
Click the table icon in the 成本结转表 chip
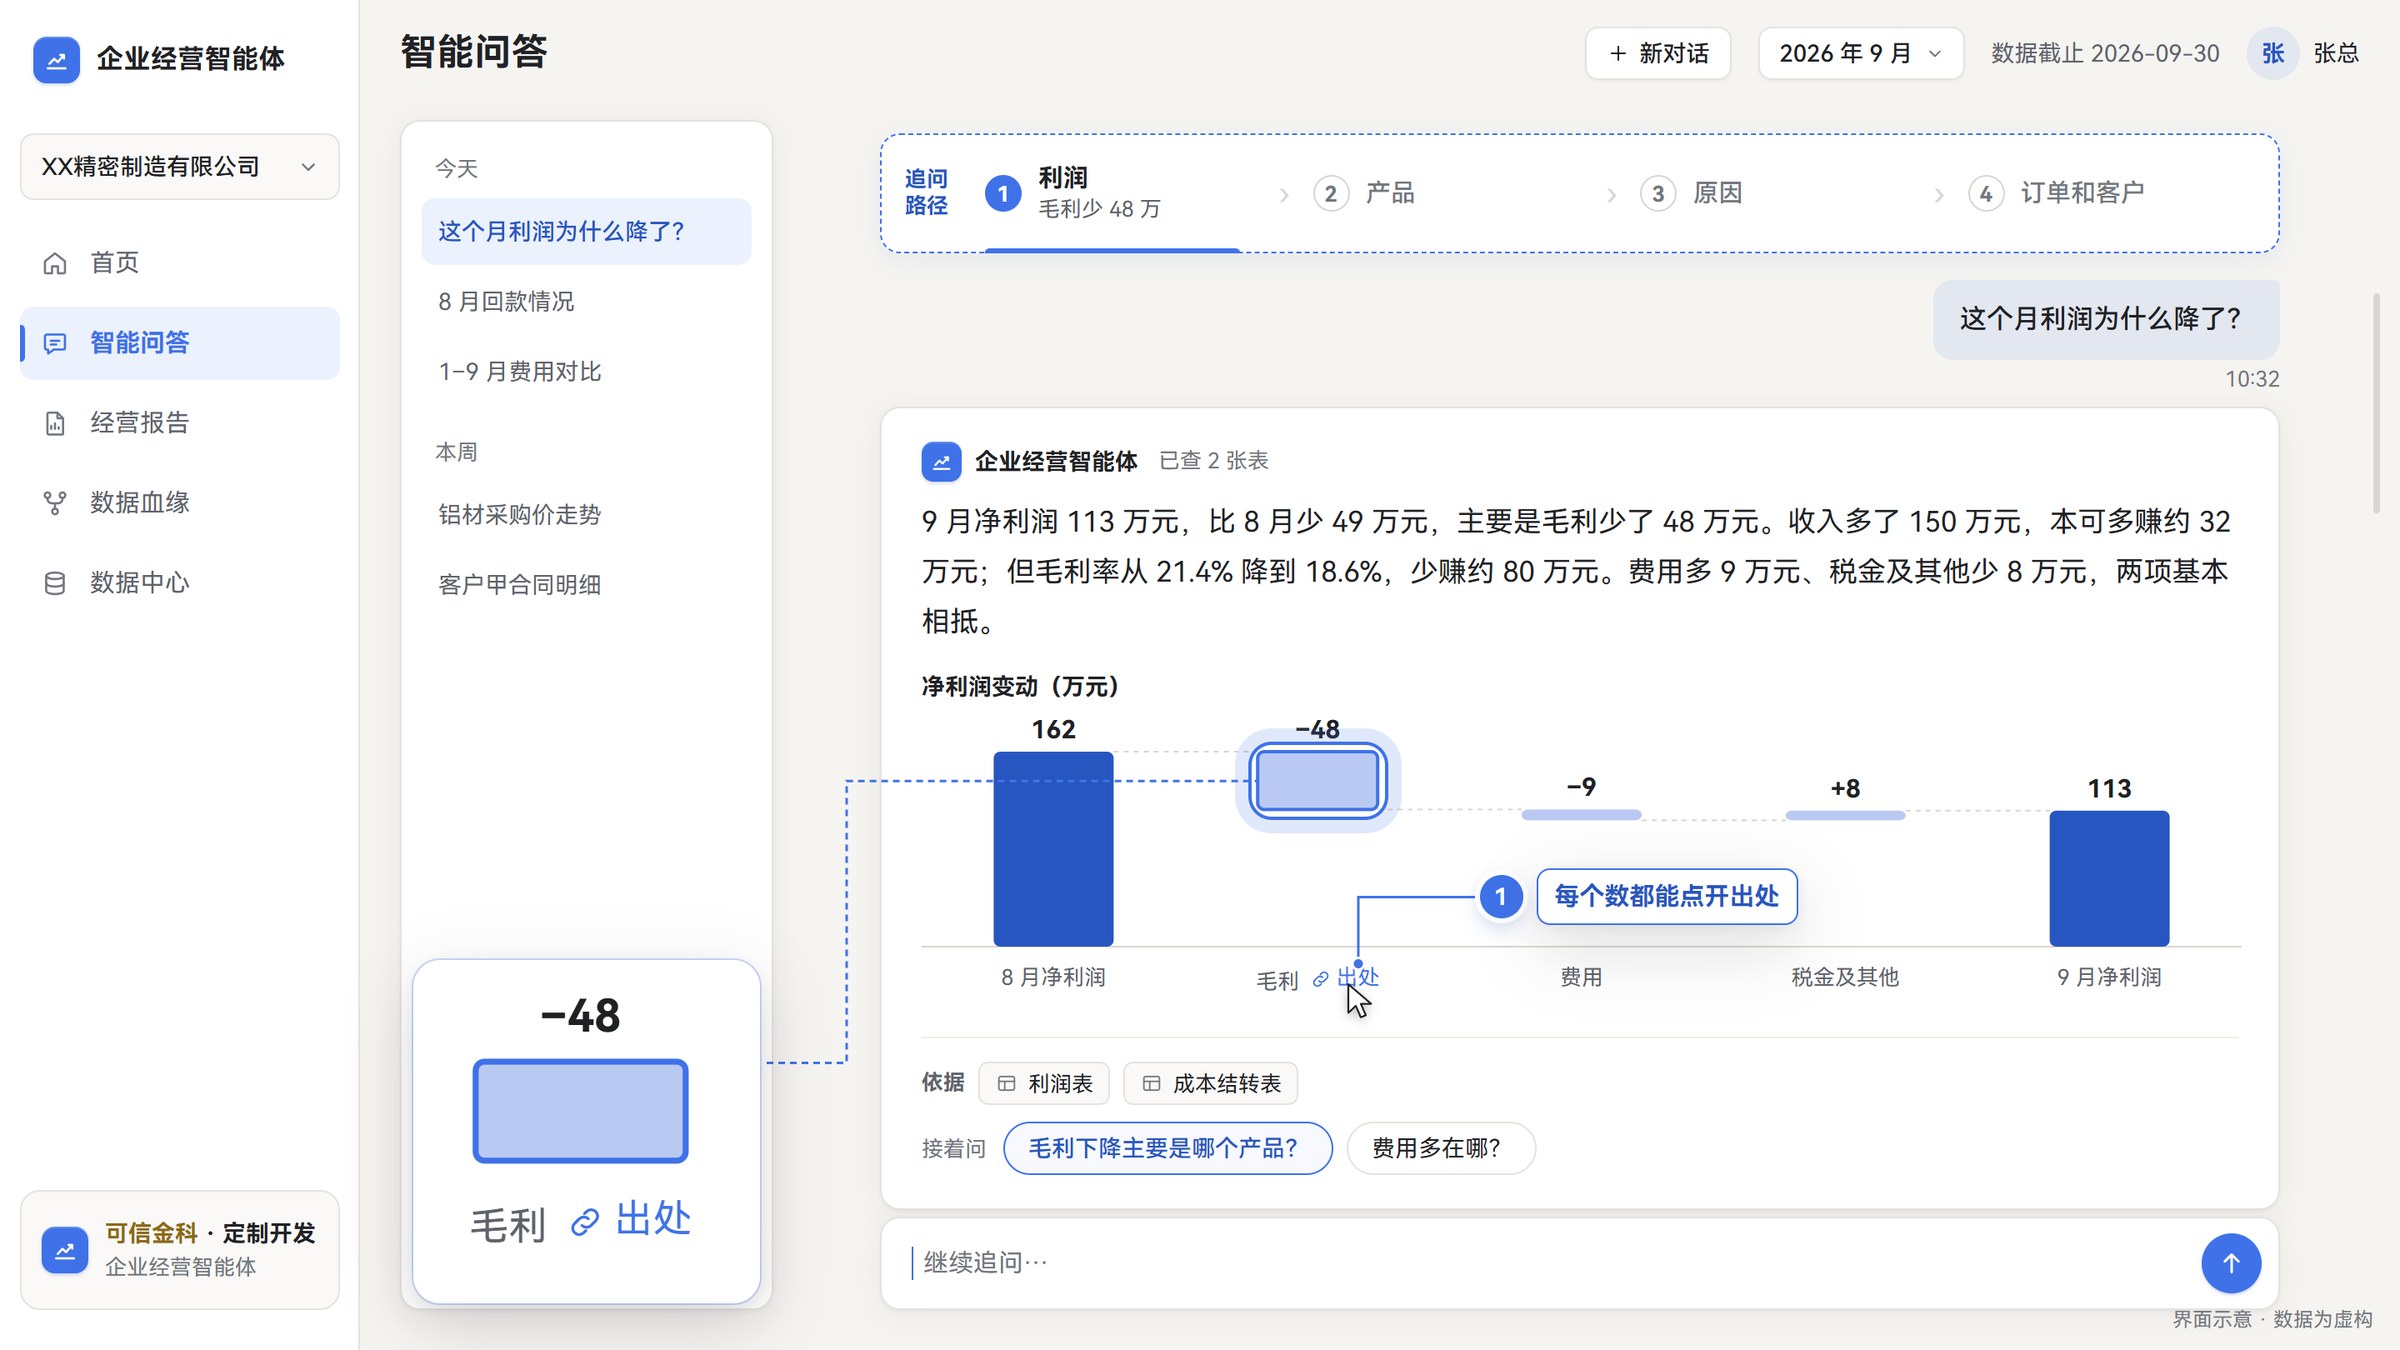[x=1151, y=1083]
